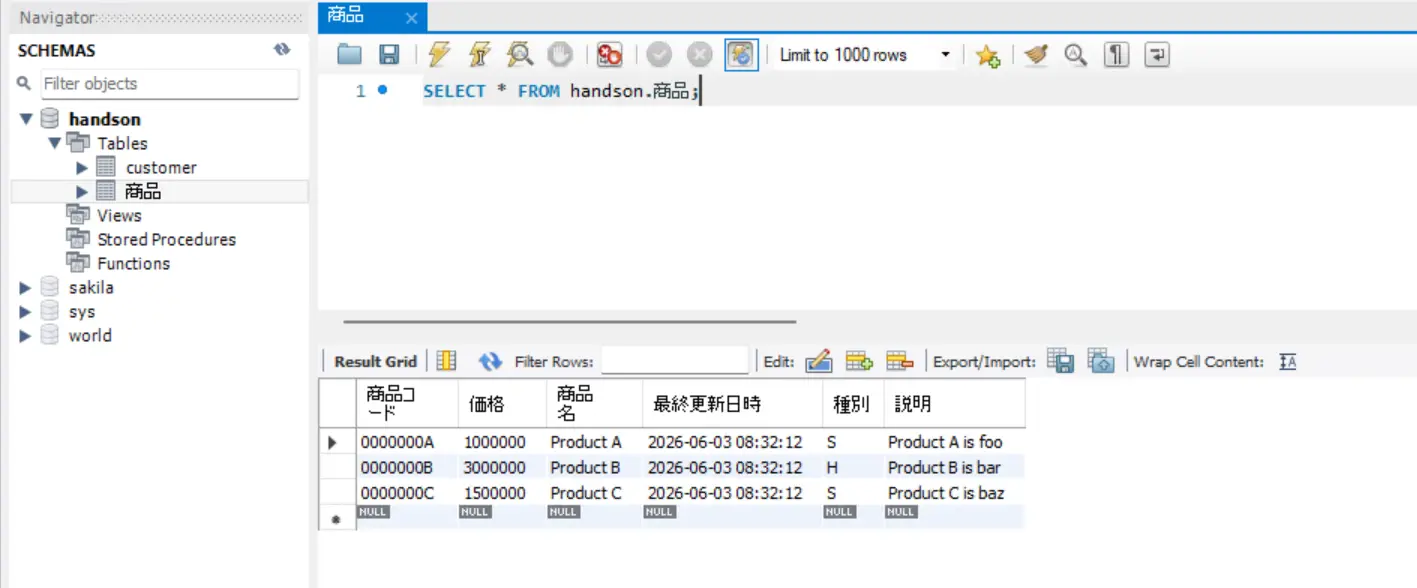Click the SELECT query line in editor

(562, 91)
